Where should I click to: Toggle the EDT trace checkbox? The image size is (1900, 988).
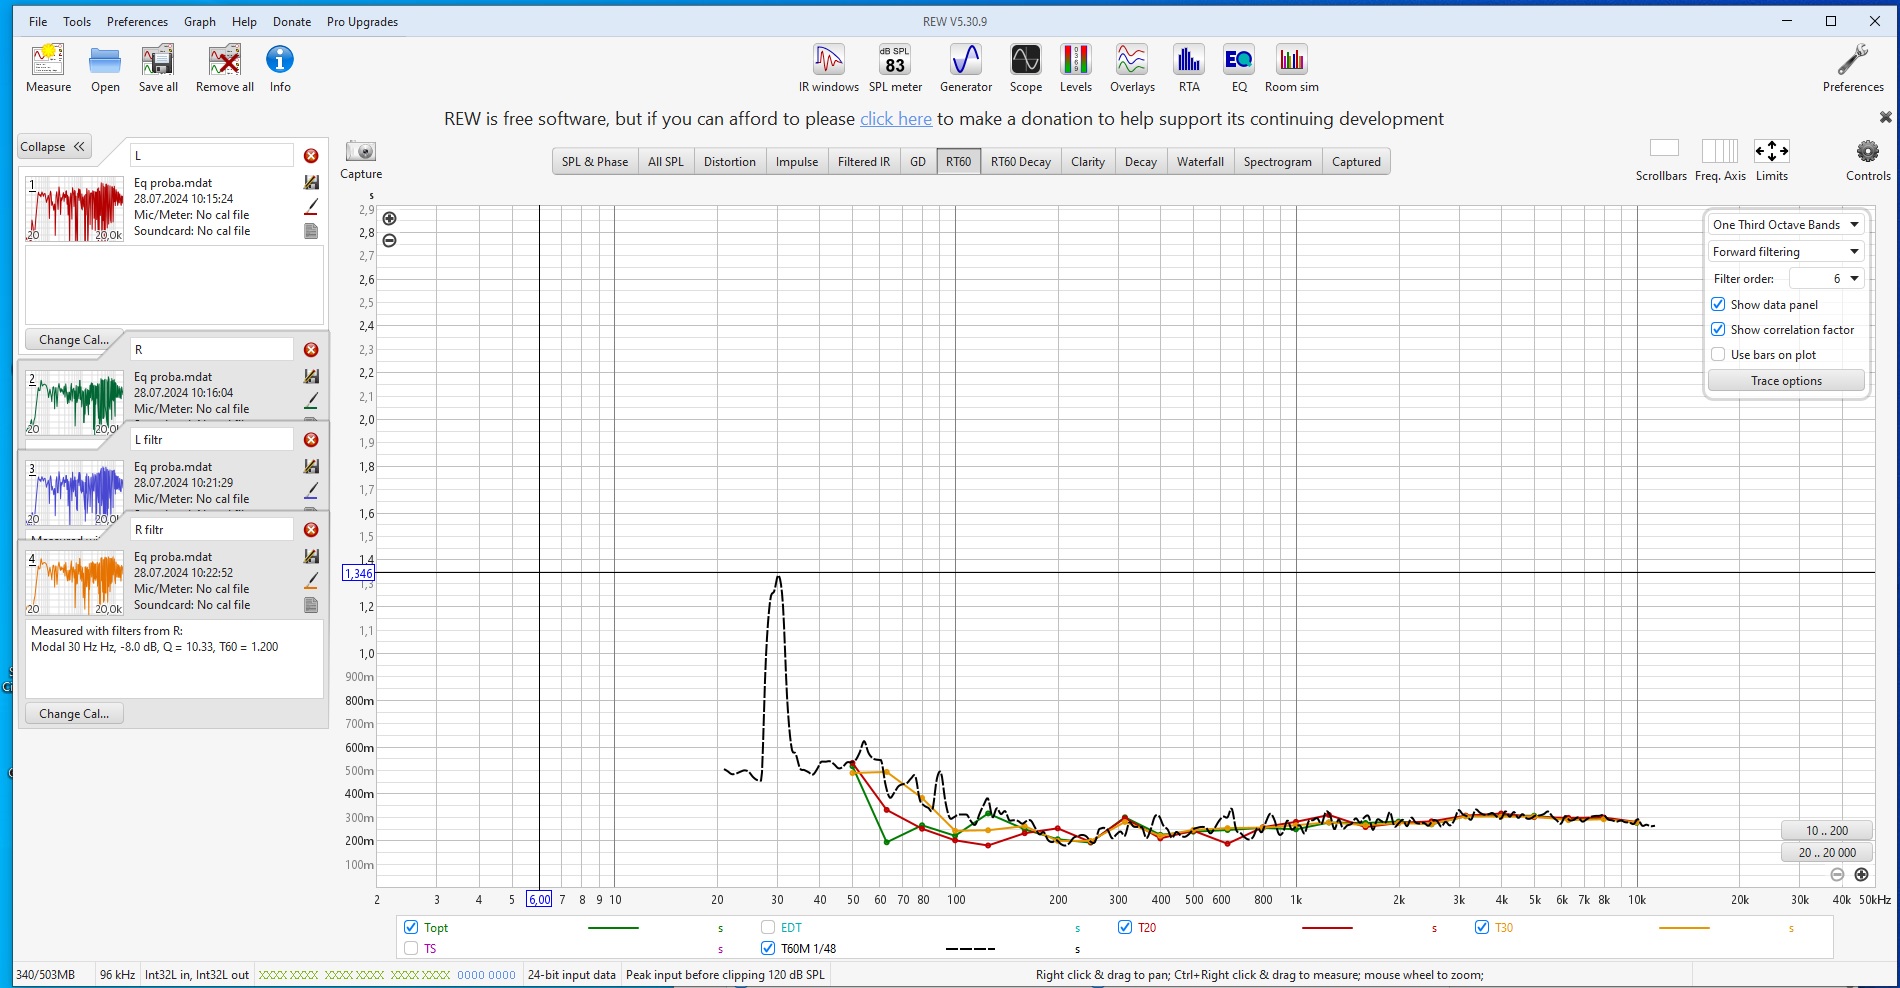click(768, 928)
